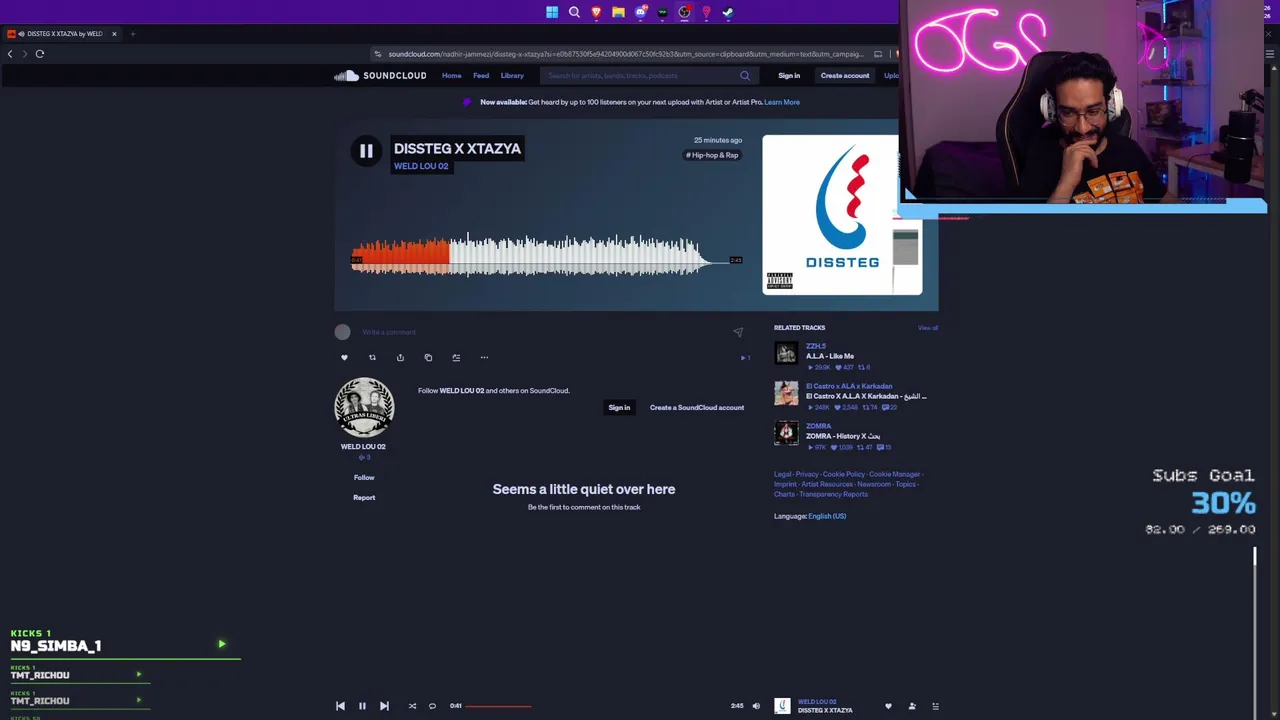Open the Feed tab

(x=481, y=76)
